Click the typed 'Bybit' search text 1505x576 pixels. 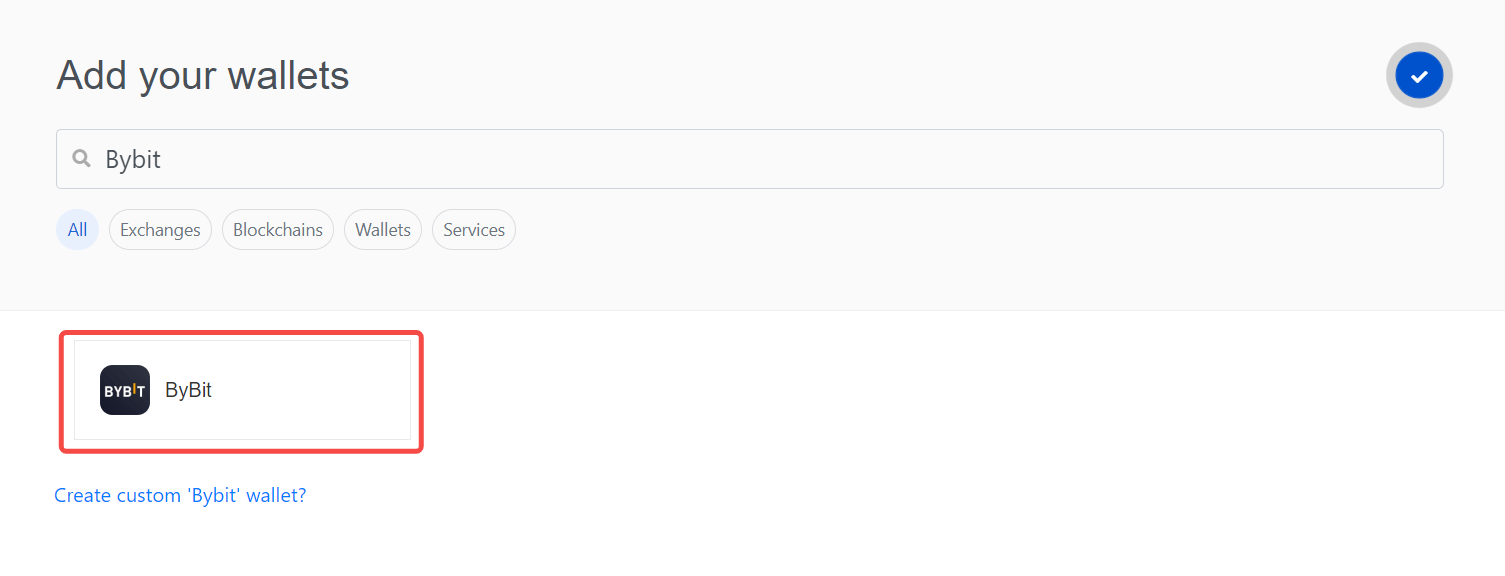[133, 159]
